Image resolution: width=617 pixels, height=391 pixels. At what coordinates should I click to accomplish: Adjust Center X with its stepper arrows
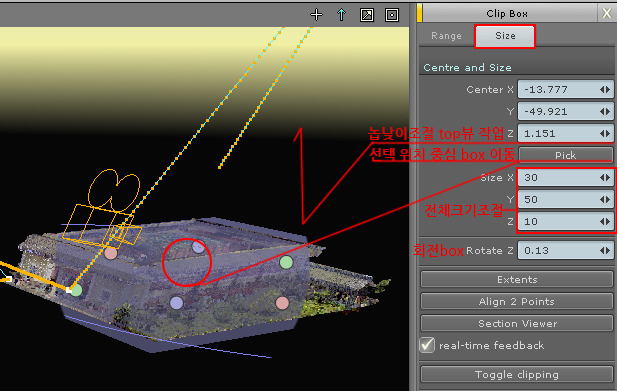[x=605, y=89]
